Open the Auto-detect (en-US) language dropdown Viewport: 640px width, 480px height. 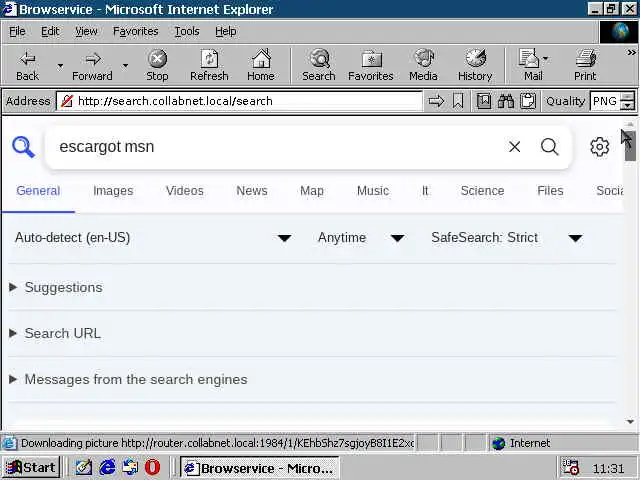coord(153,238)
